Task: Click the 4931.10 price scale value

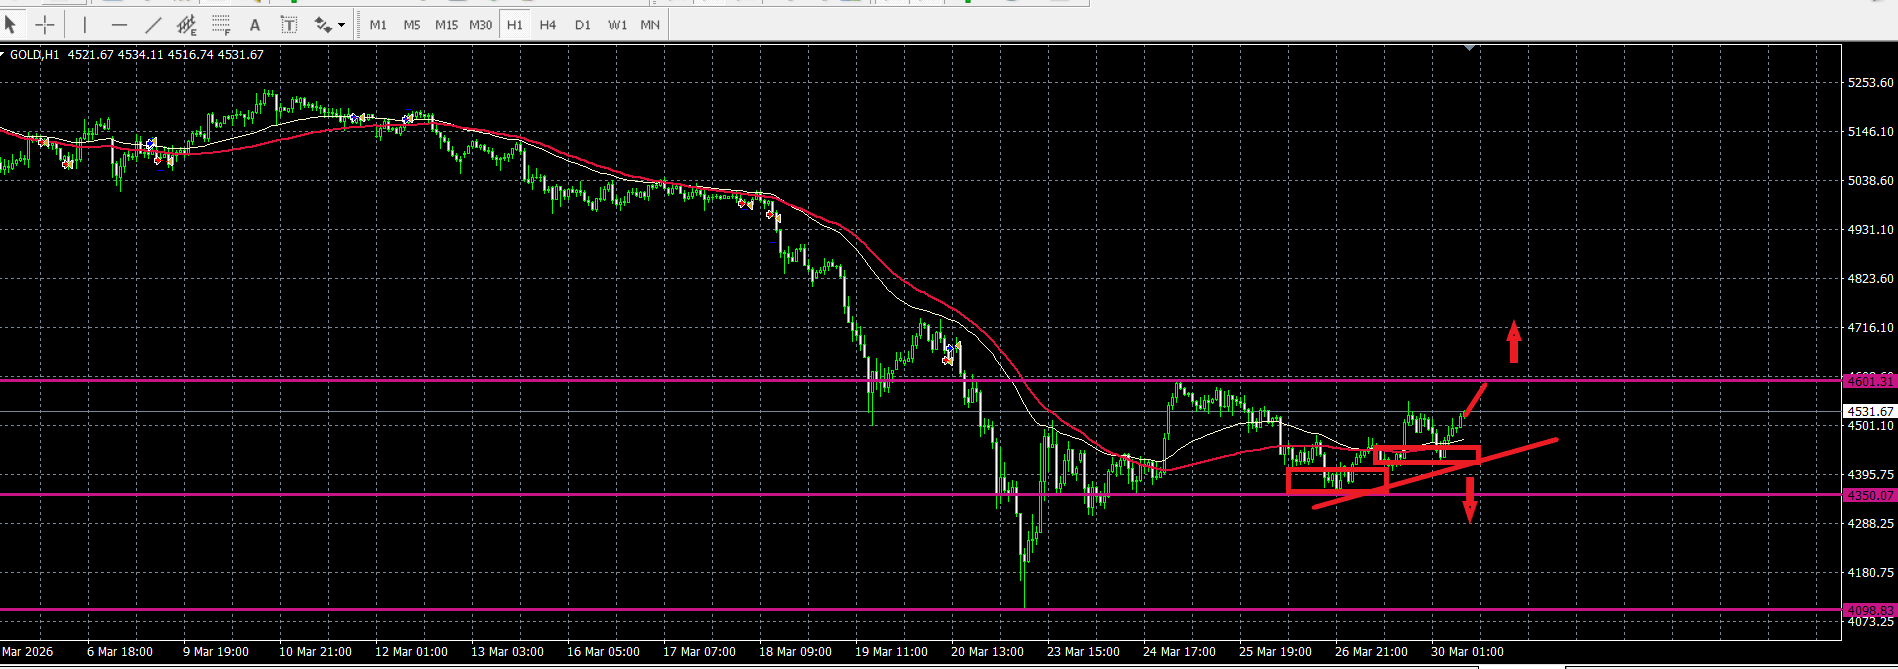Action: click(x=1870, y=230)
